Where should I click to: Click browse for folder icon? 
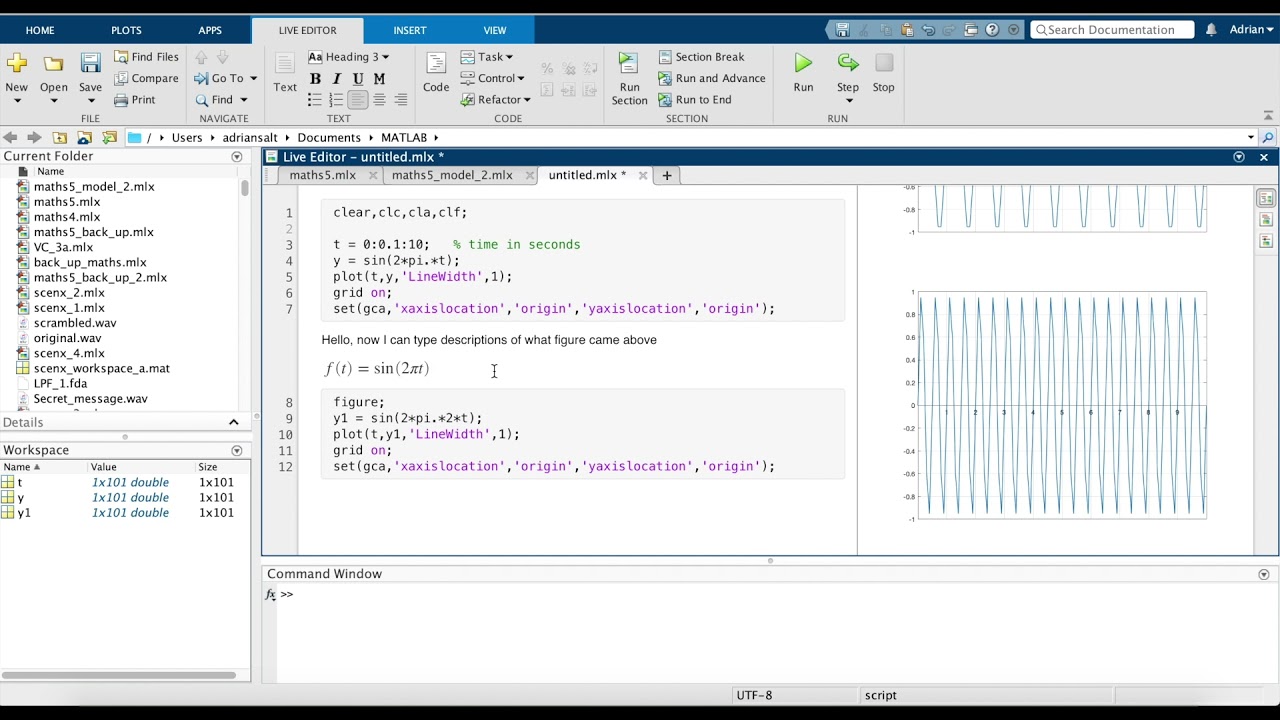pos(85,138)
